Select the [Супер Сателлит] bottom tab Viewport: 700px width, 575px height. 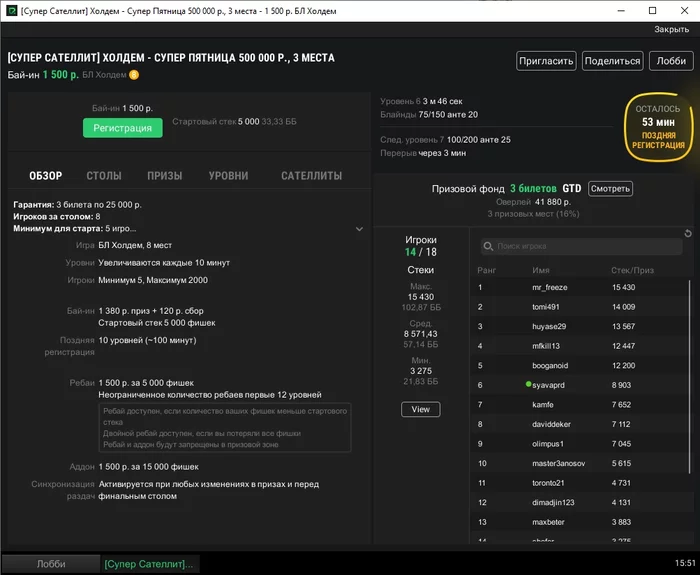[150, 564]
